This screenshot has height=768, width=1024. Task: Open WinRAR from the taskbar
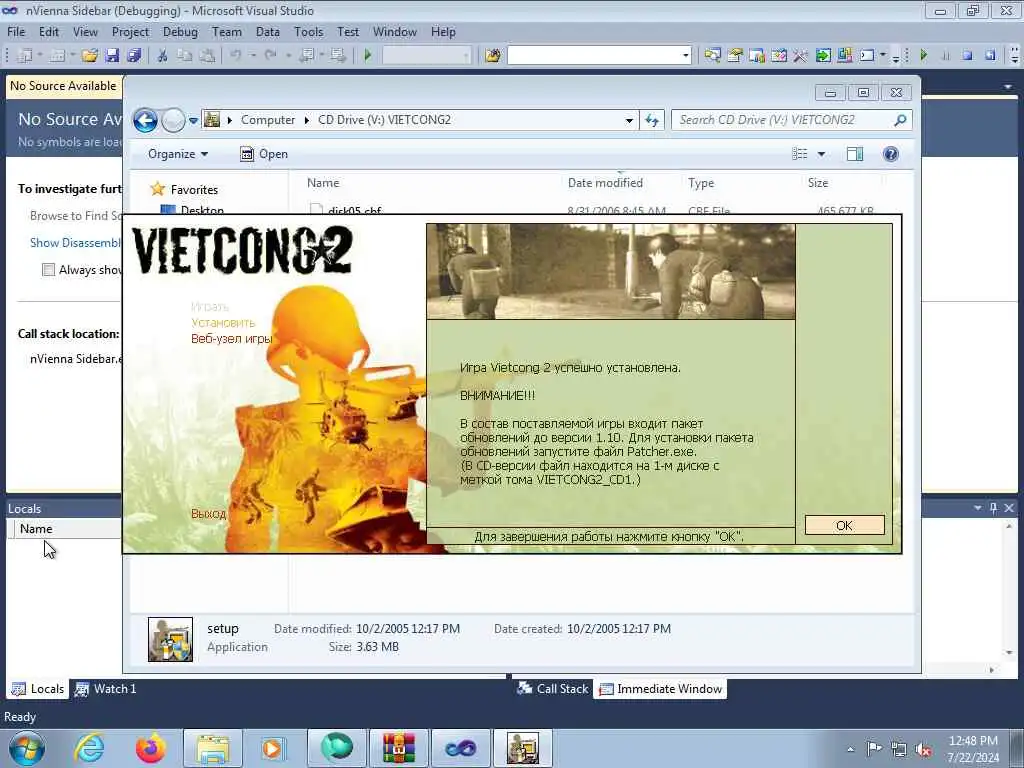[398, 748]
